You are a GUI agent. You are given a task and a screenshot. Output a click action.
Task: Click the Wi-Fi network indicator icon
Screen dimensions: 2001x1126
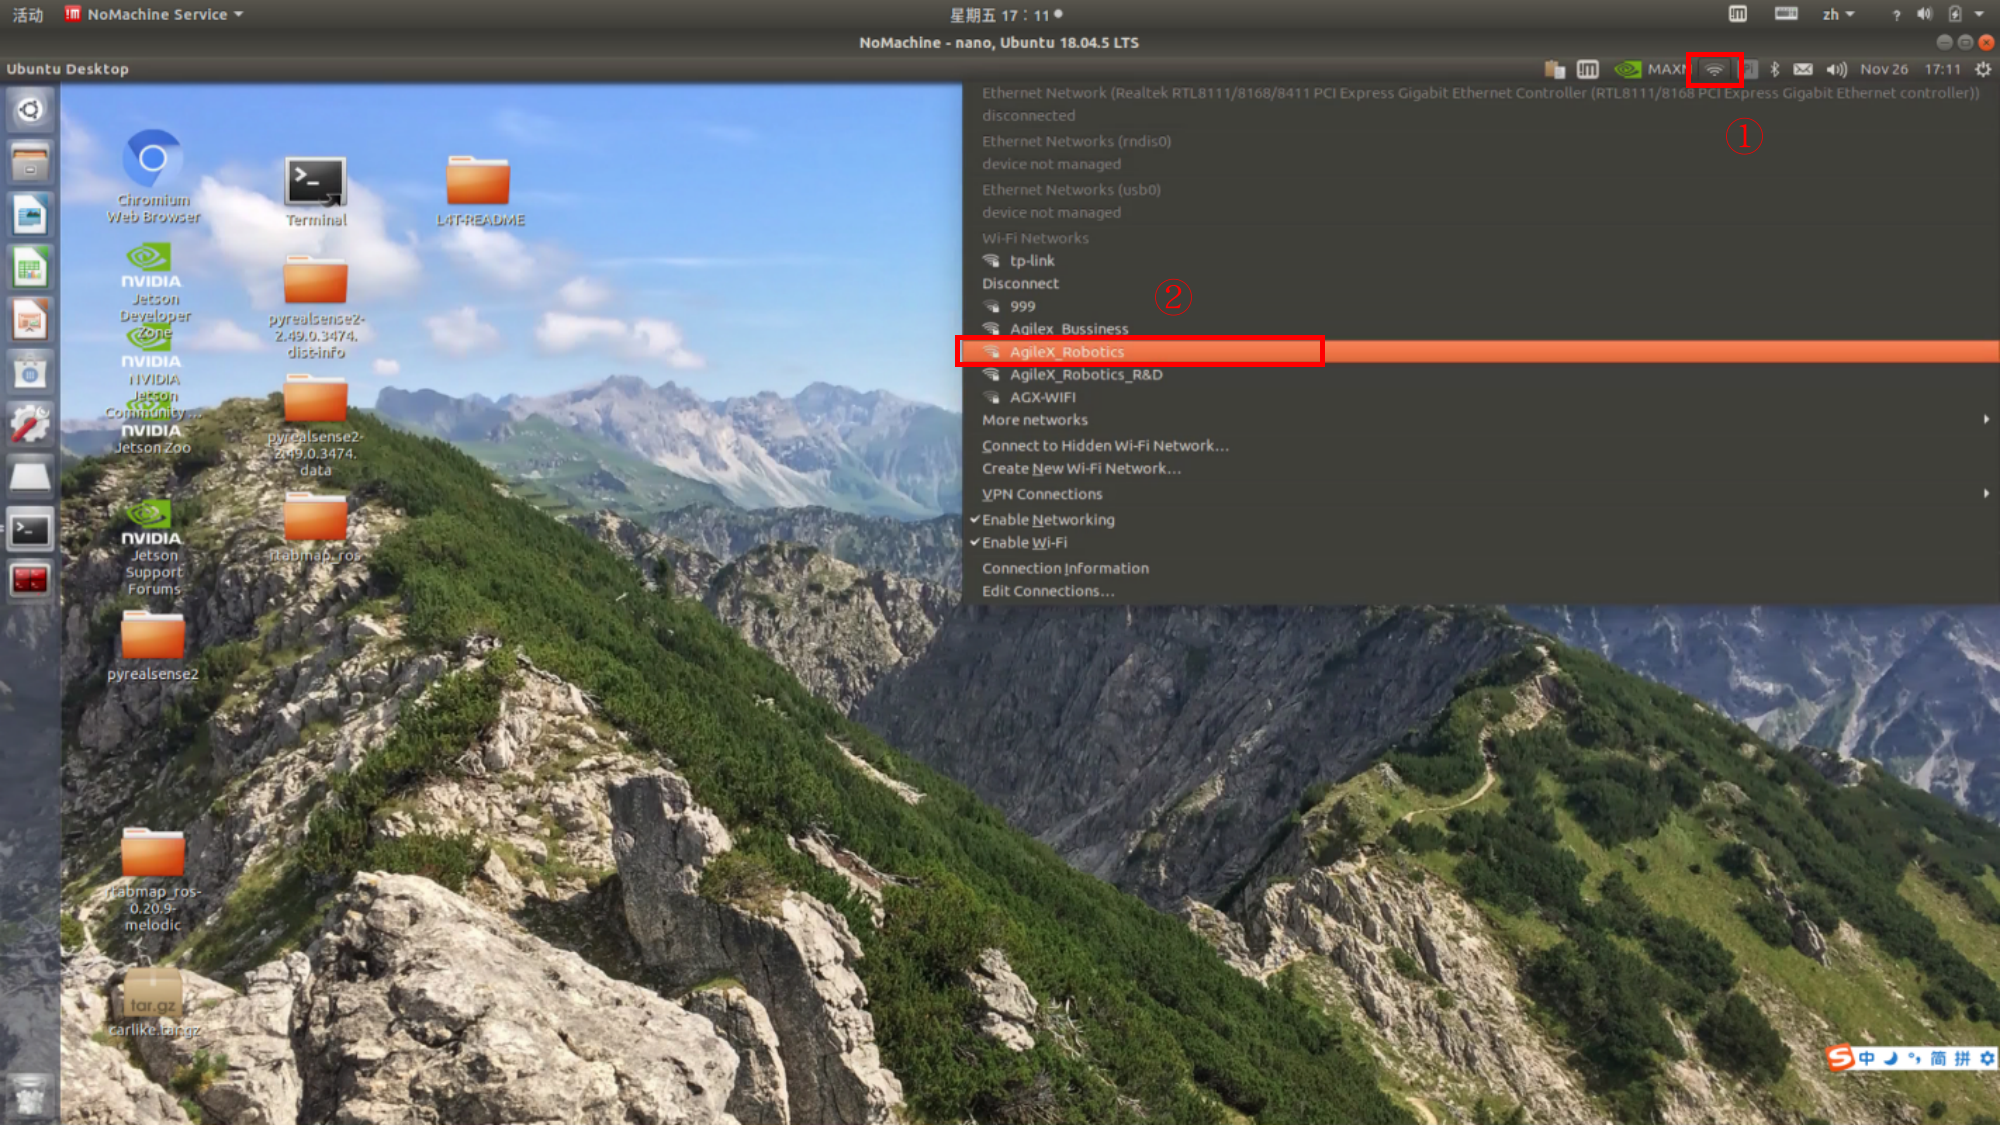[1714, 69]
